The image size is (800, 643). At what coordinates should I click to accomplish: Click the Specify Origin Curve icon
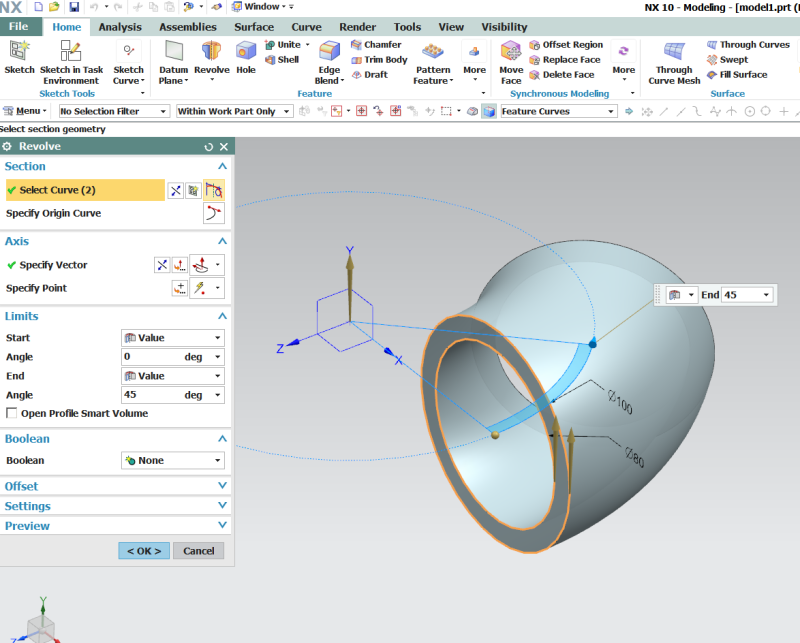click(x=213, y=213)
